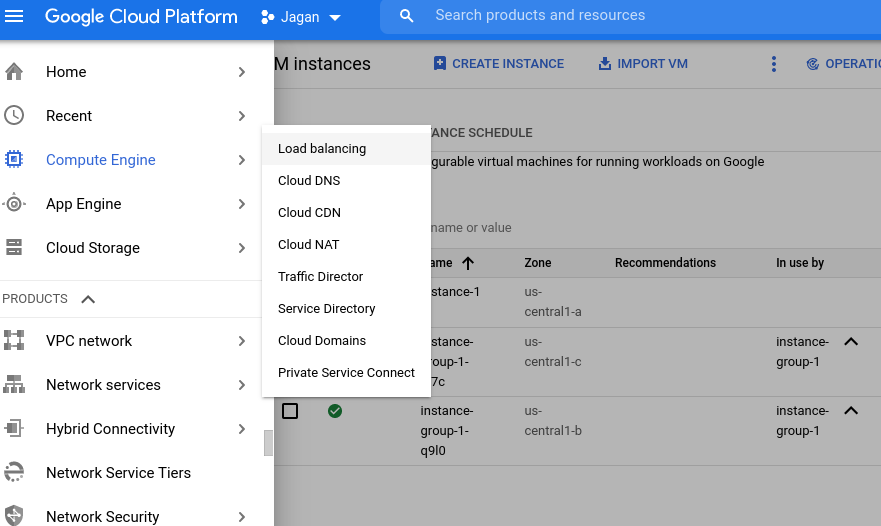Viewport: 881px width, 526px height.
Task: Click the OPERATIONS button
Action: (x=843, y=64)
